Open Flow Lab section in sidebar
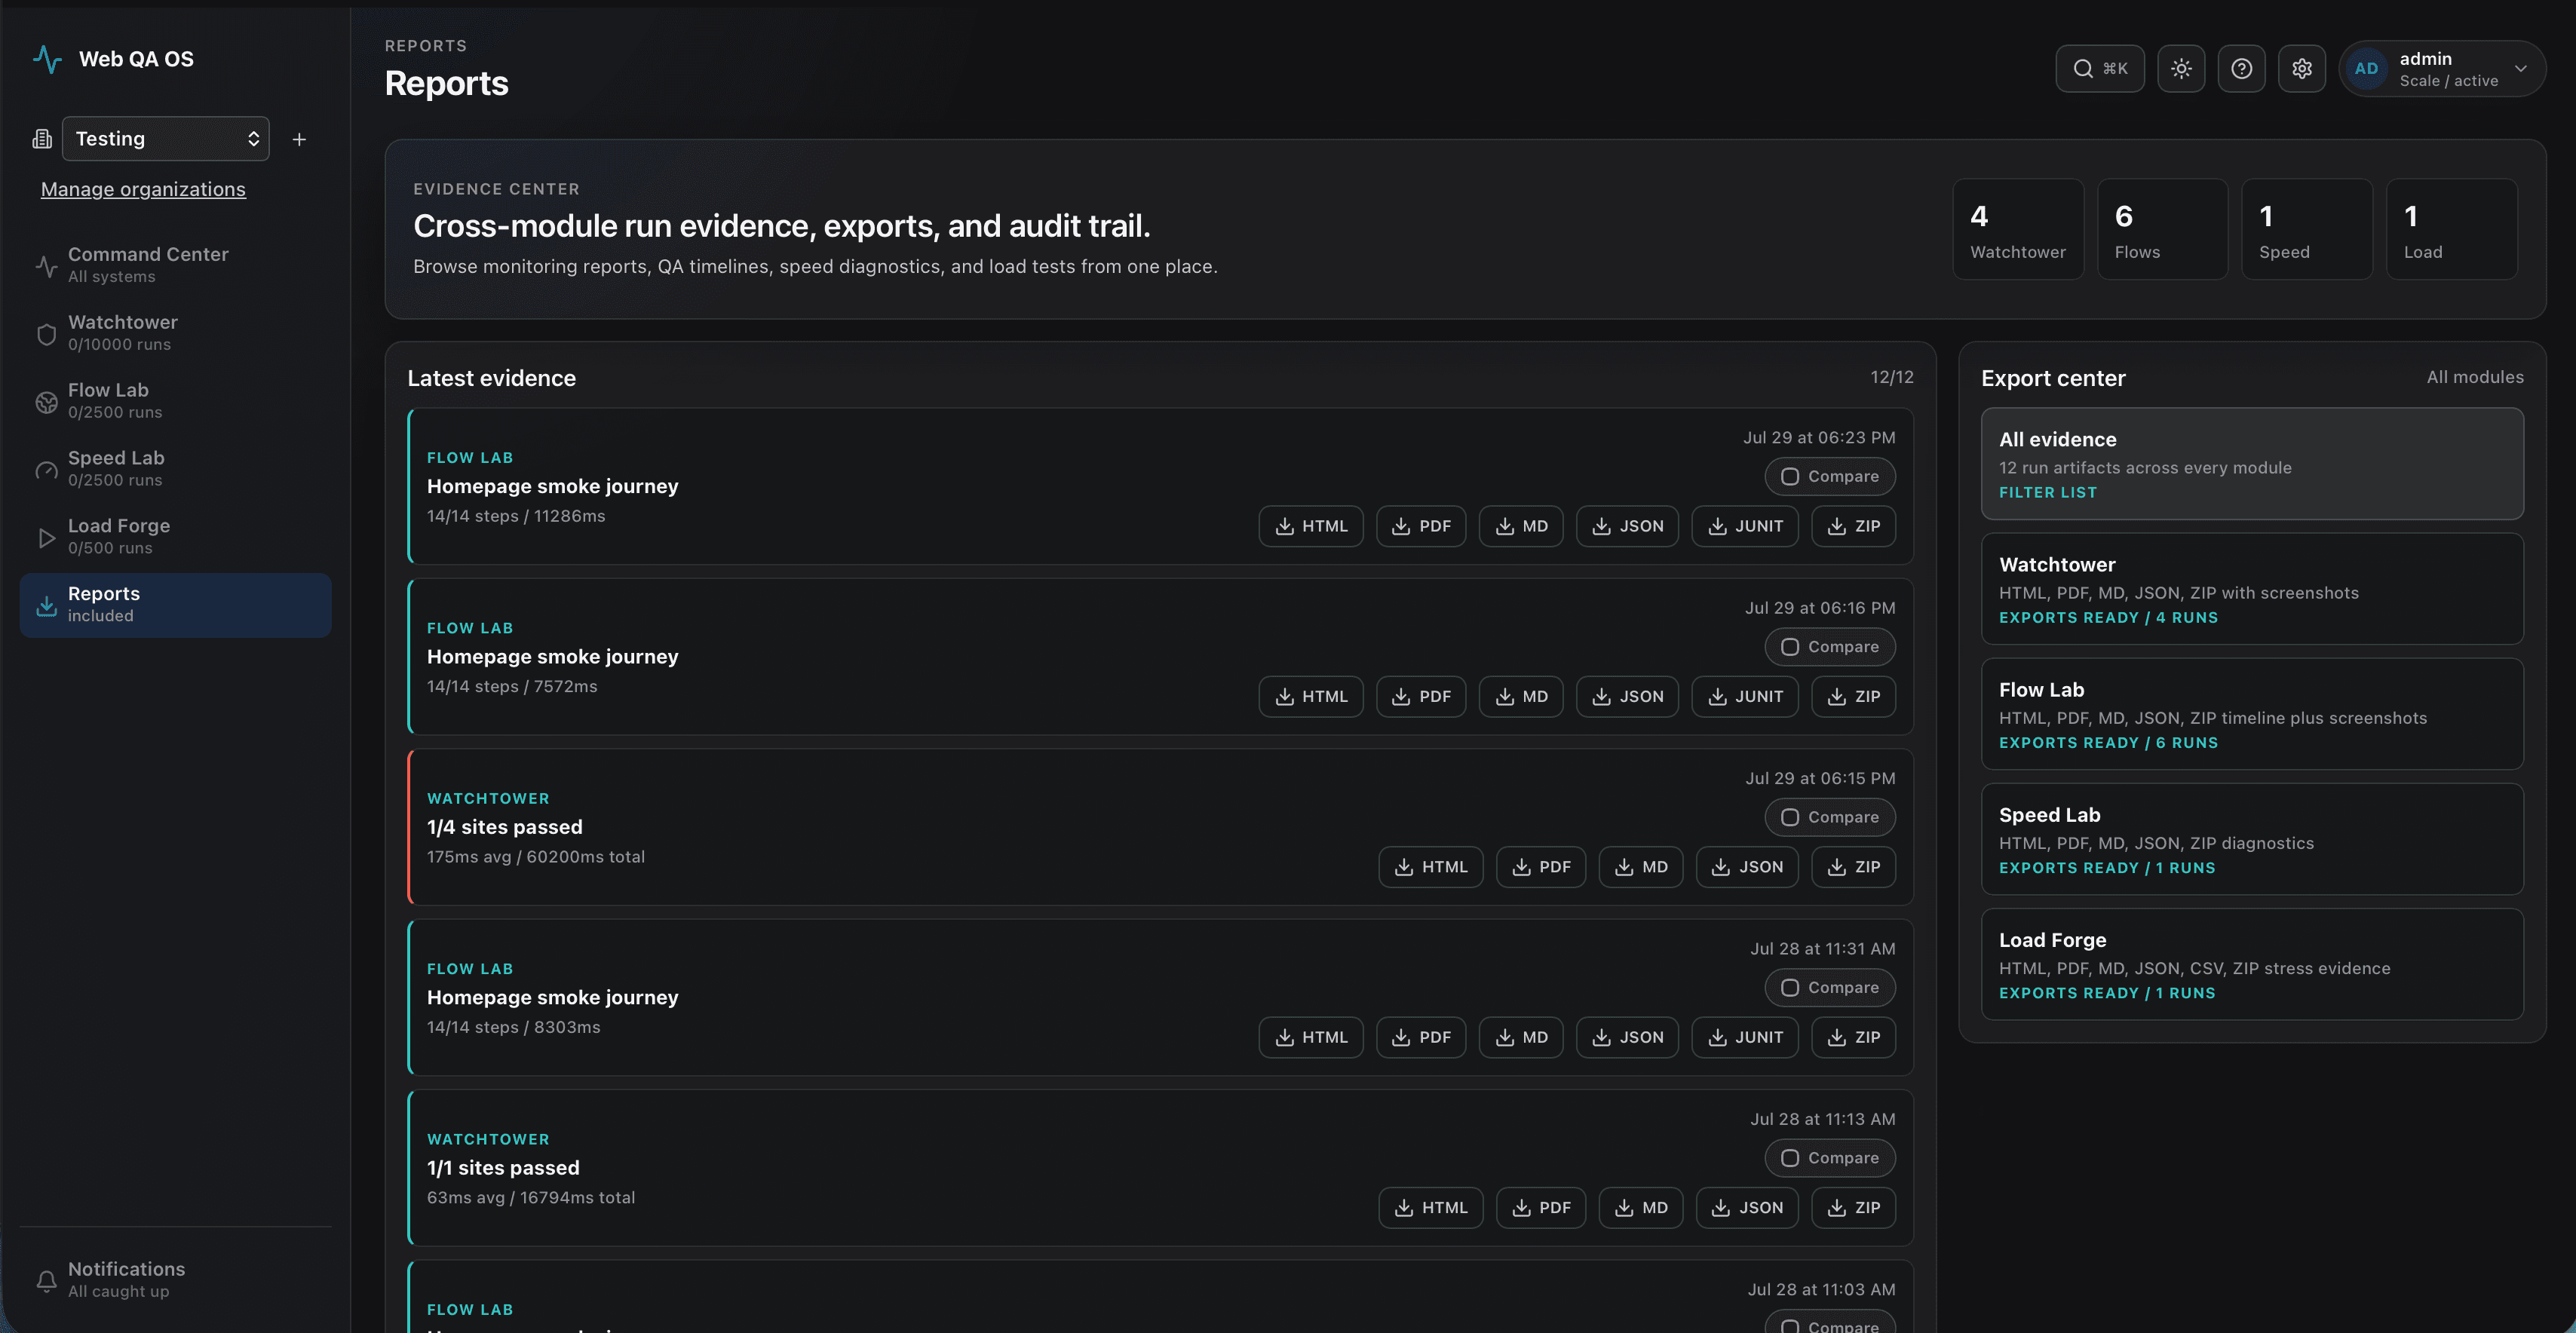Screen dimensions: 2576x1333 pos(176,401)
